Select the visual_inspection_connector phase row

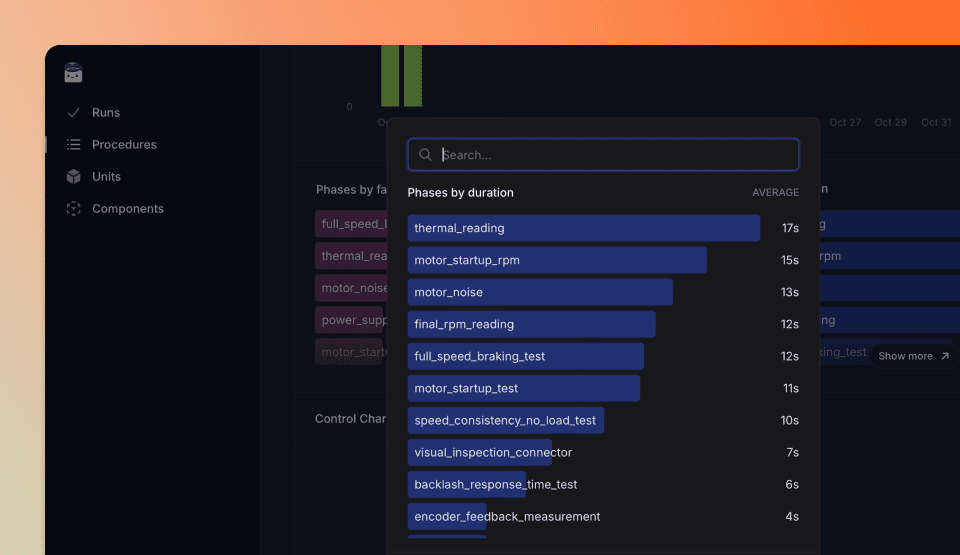coord(603,452)
